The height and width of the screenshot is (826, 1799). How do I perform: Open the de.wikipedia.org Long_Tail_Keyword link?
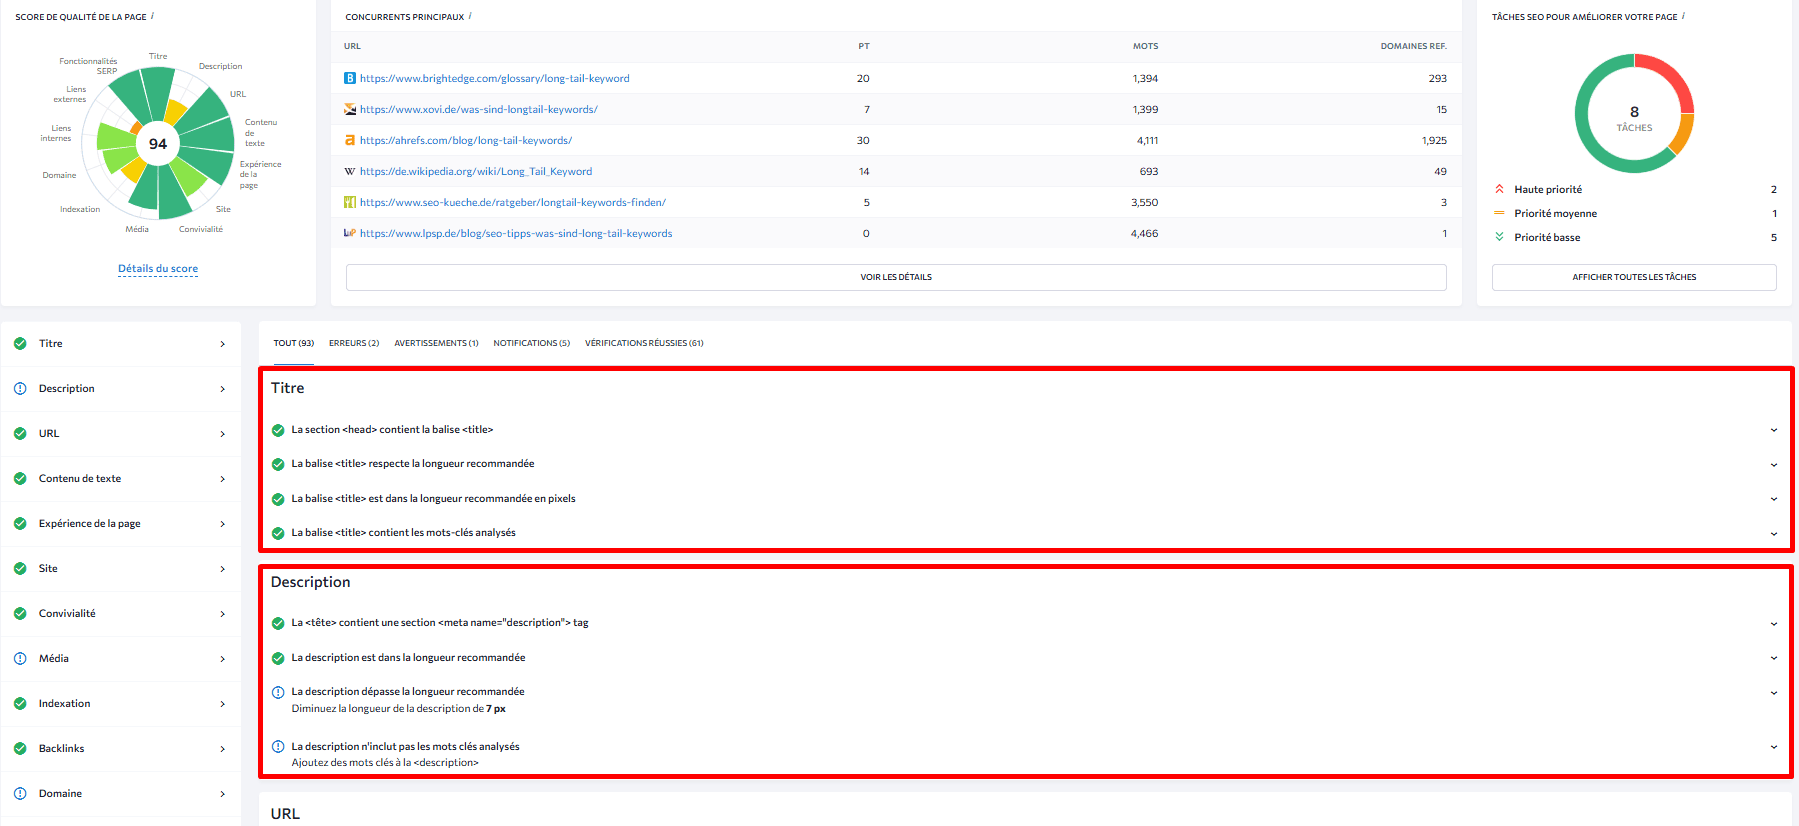(476, 171)
